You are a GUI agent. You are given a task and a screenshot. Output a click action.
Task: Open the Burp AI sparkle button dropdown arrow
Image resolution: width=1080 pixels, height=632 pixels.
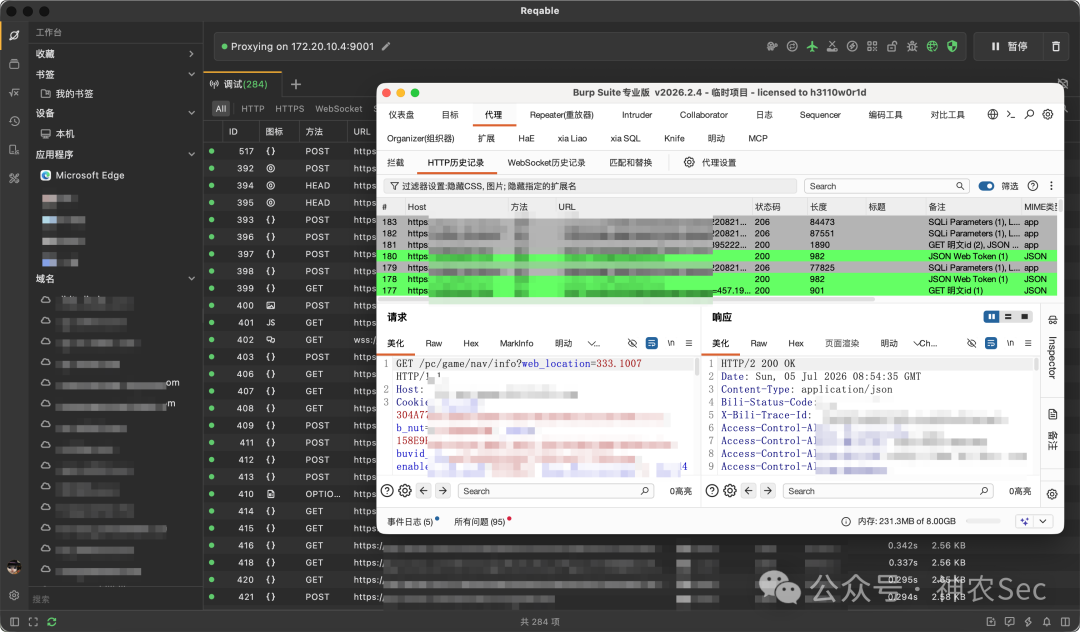click(1043, 521)
